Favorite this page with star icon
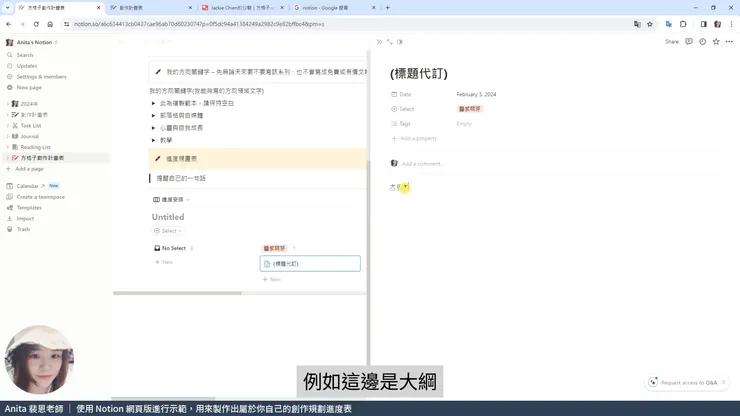The height and width of the screenshot is (416, 740). [716, 42]
